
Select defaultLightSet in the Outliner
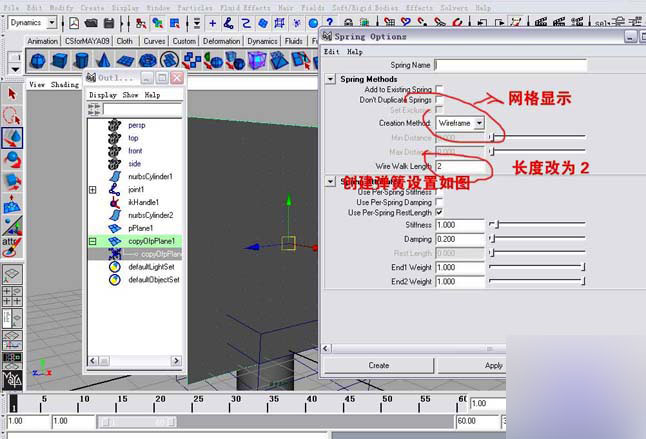[151, 267]
